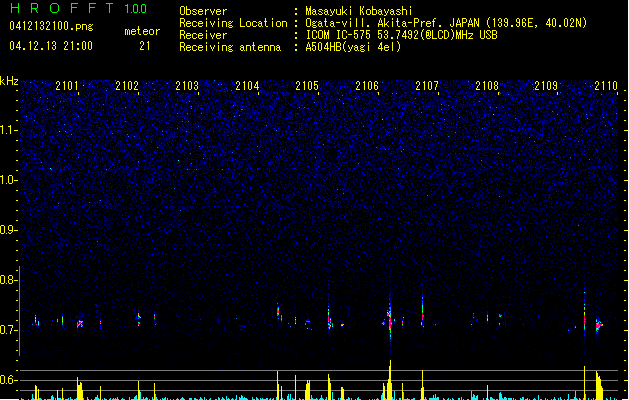Viewport: 629px width, 400px height.
Task: Click the Receiving Location label
Action: click(x=233, y=23)
